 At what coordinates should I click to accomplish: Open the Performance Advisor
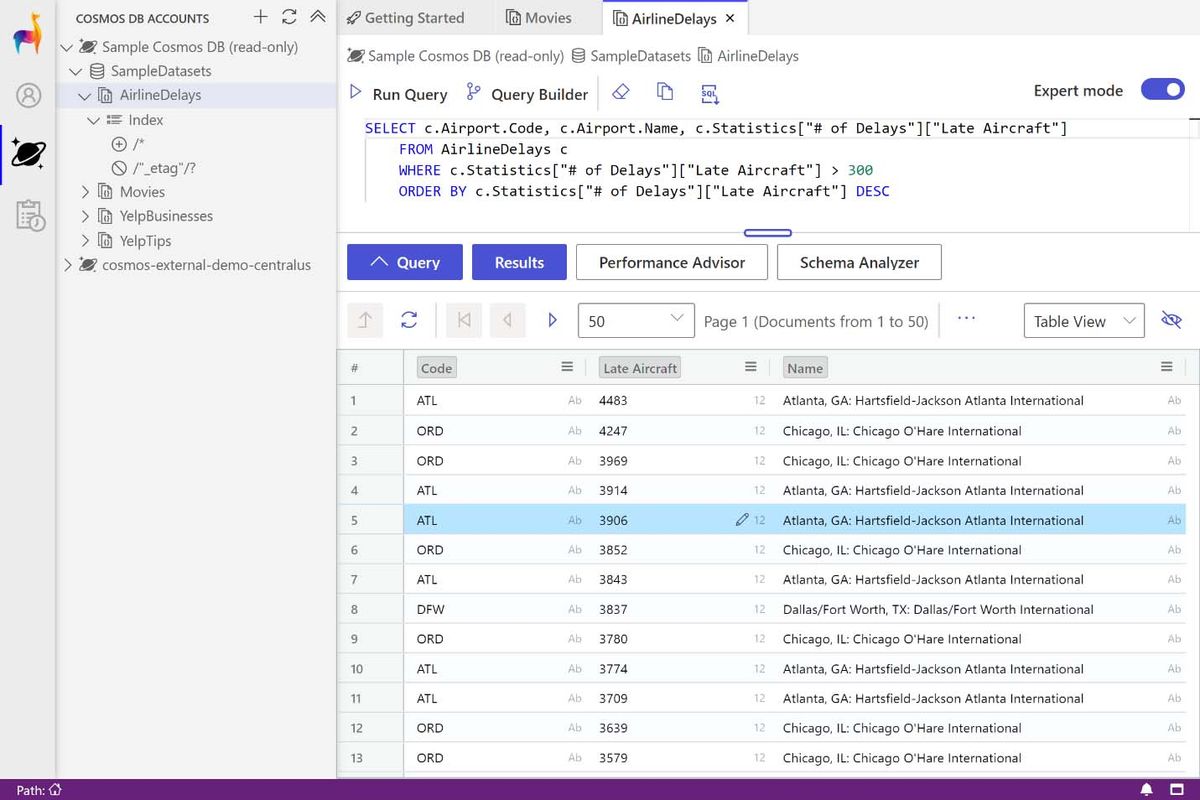click(671, 262)
